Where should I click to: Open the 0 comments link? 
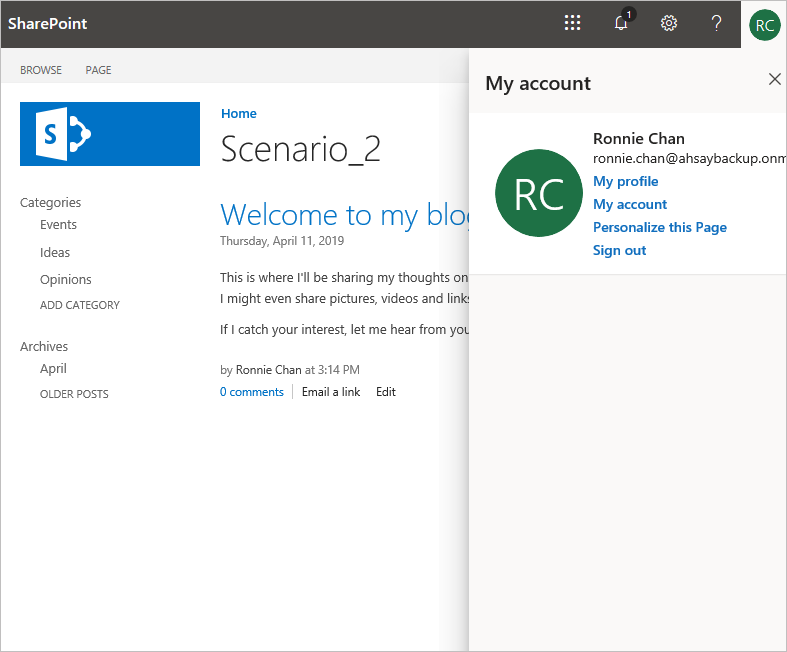point(252,392)
